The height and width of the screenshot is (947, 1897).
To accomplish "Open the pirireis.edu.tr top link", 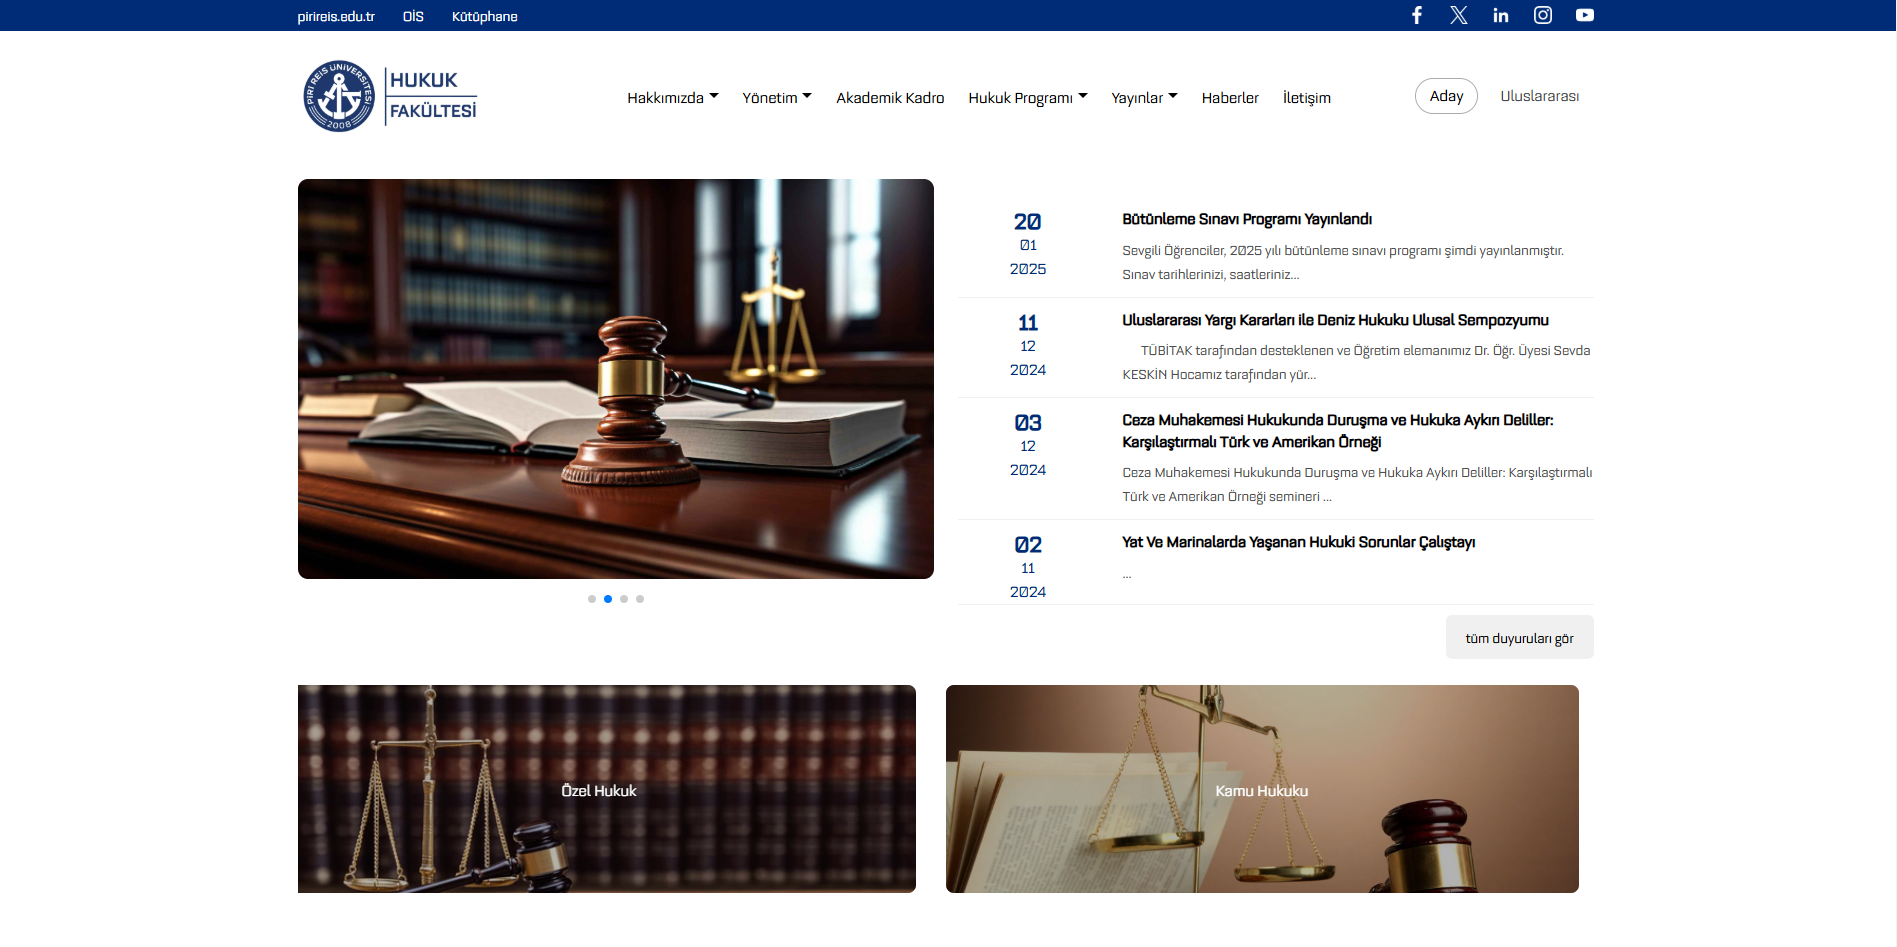I will coord(336,16).
